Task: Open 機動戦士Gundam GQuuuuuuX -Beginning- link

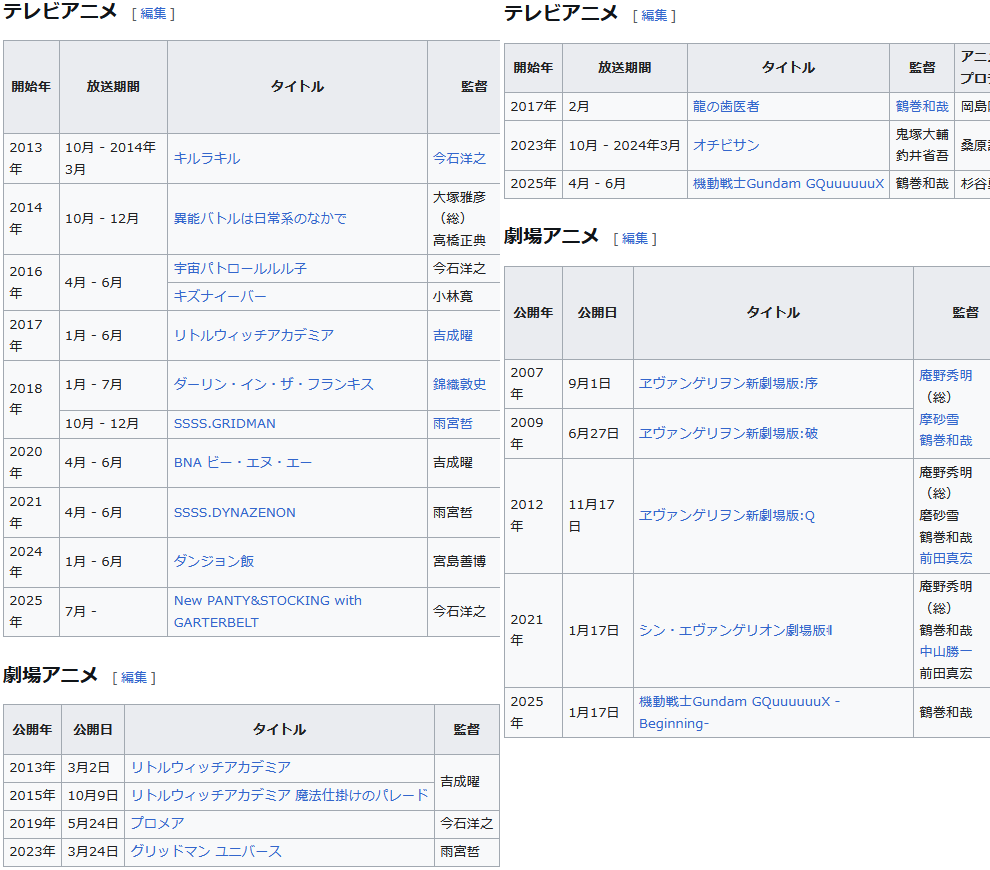Action: click(x=739, y=713)
